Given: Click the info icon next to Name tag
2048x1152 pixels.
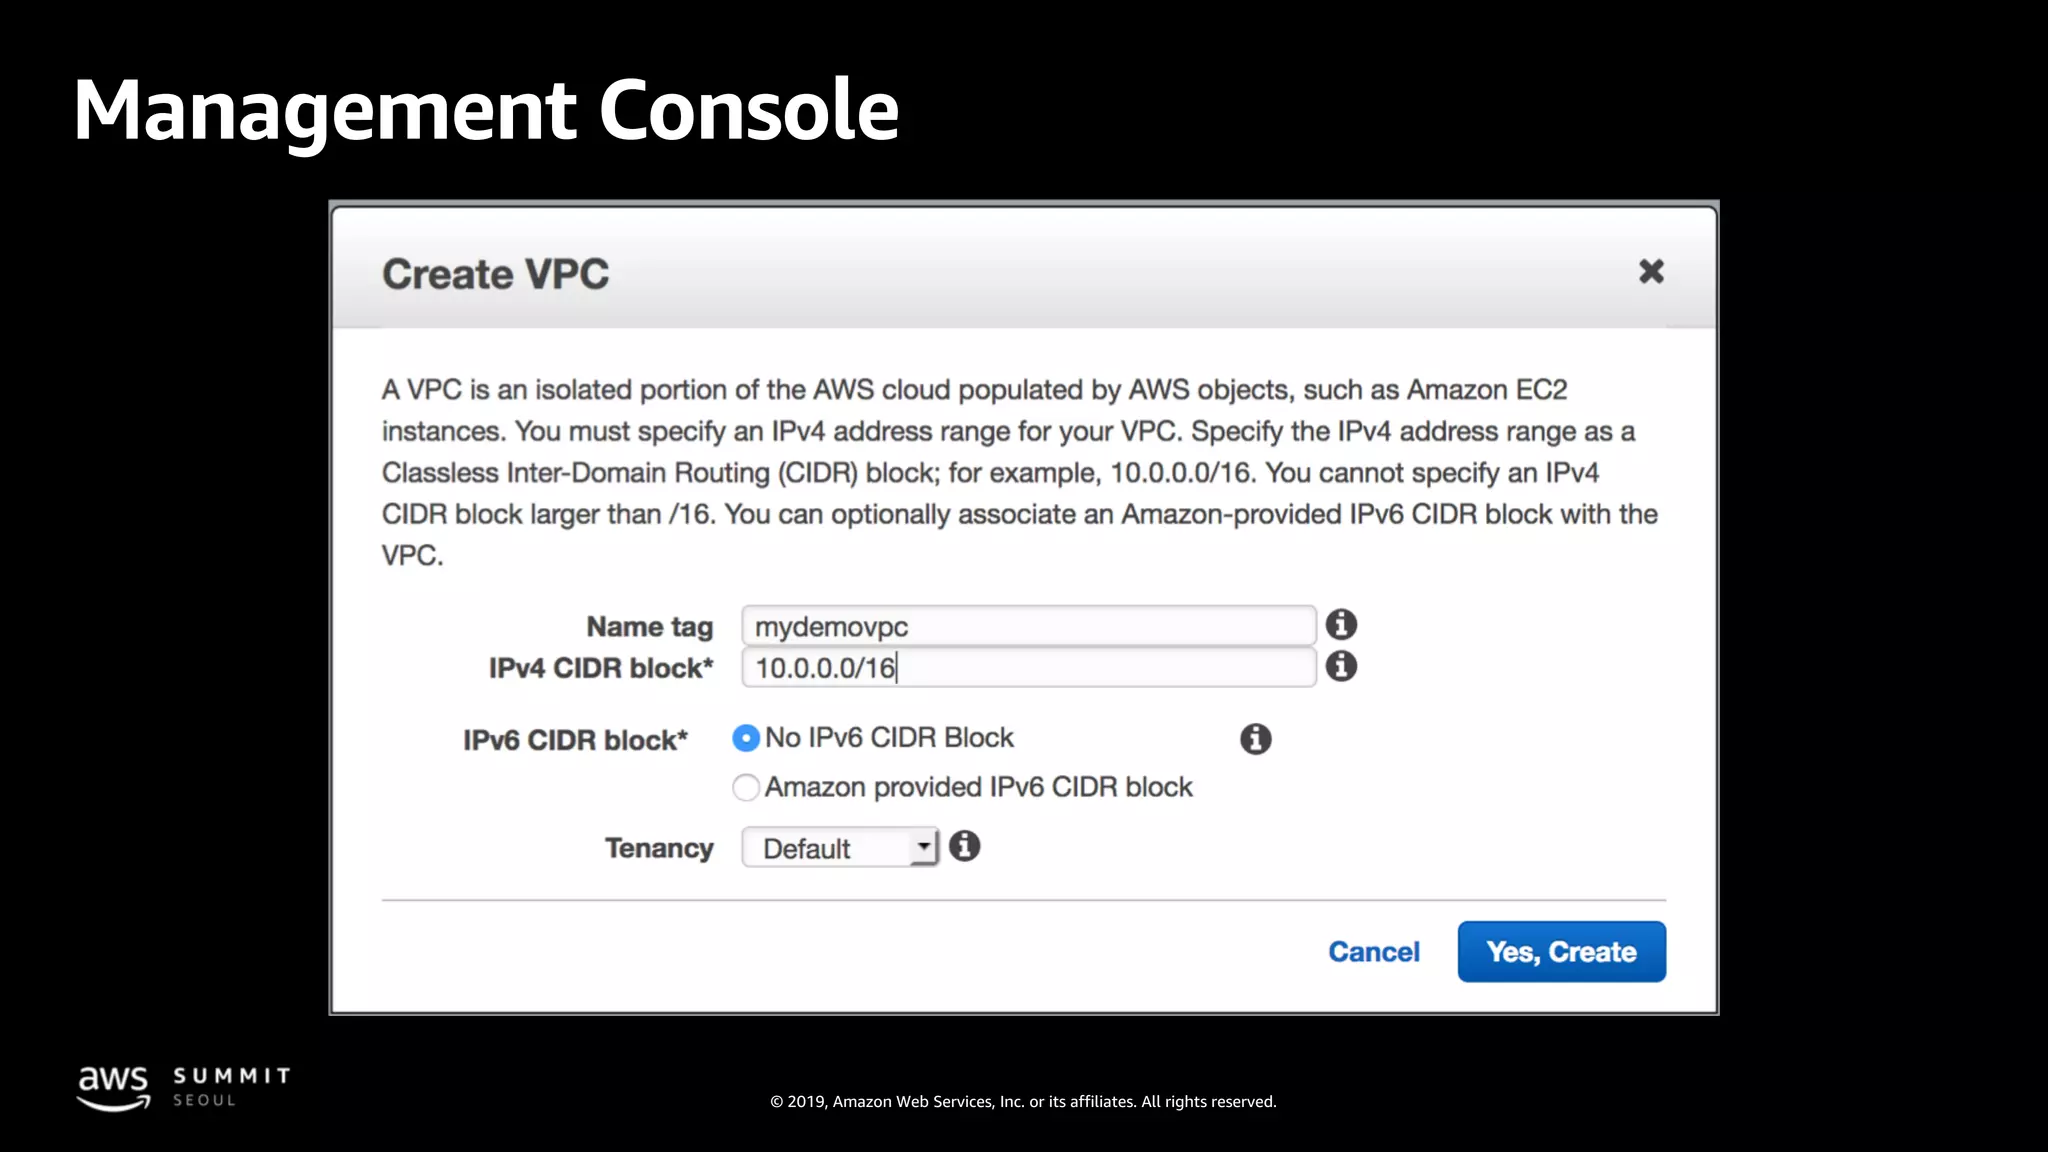Looking at the screenshot, I should coord(1341,625).
